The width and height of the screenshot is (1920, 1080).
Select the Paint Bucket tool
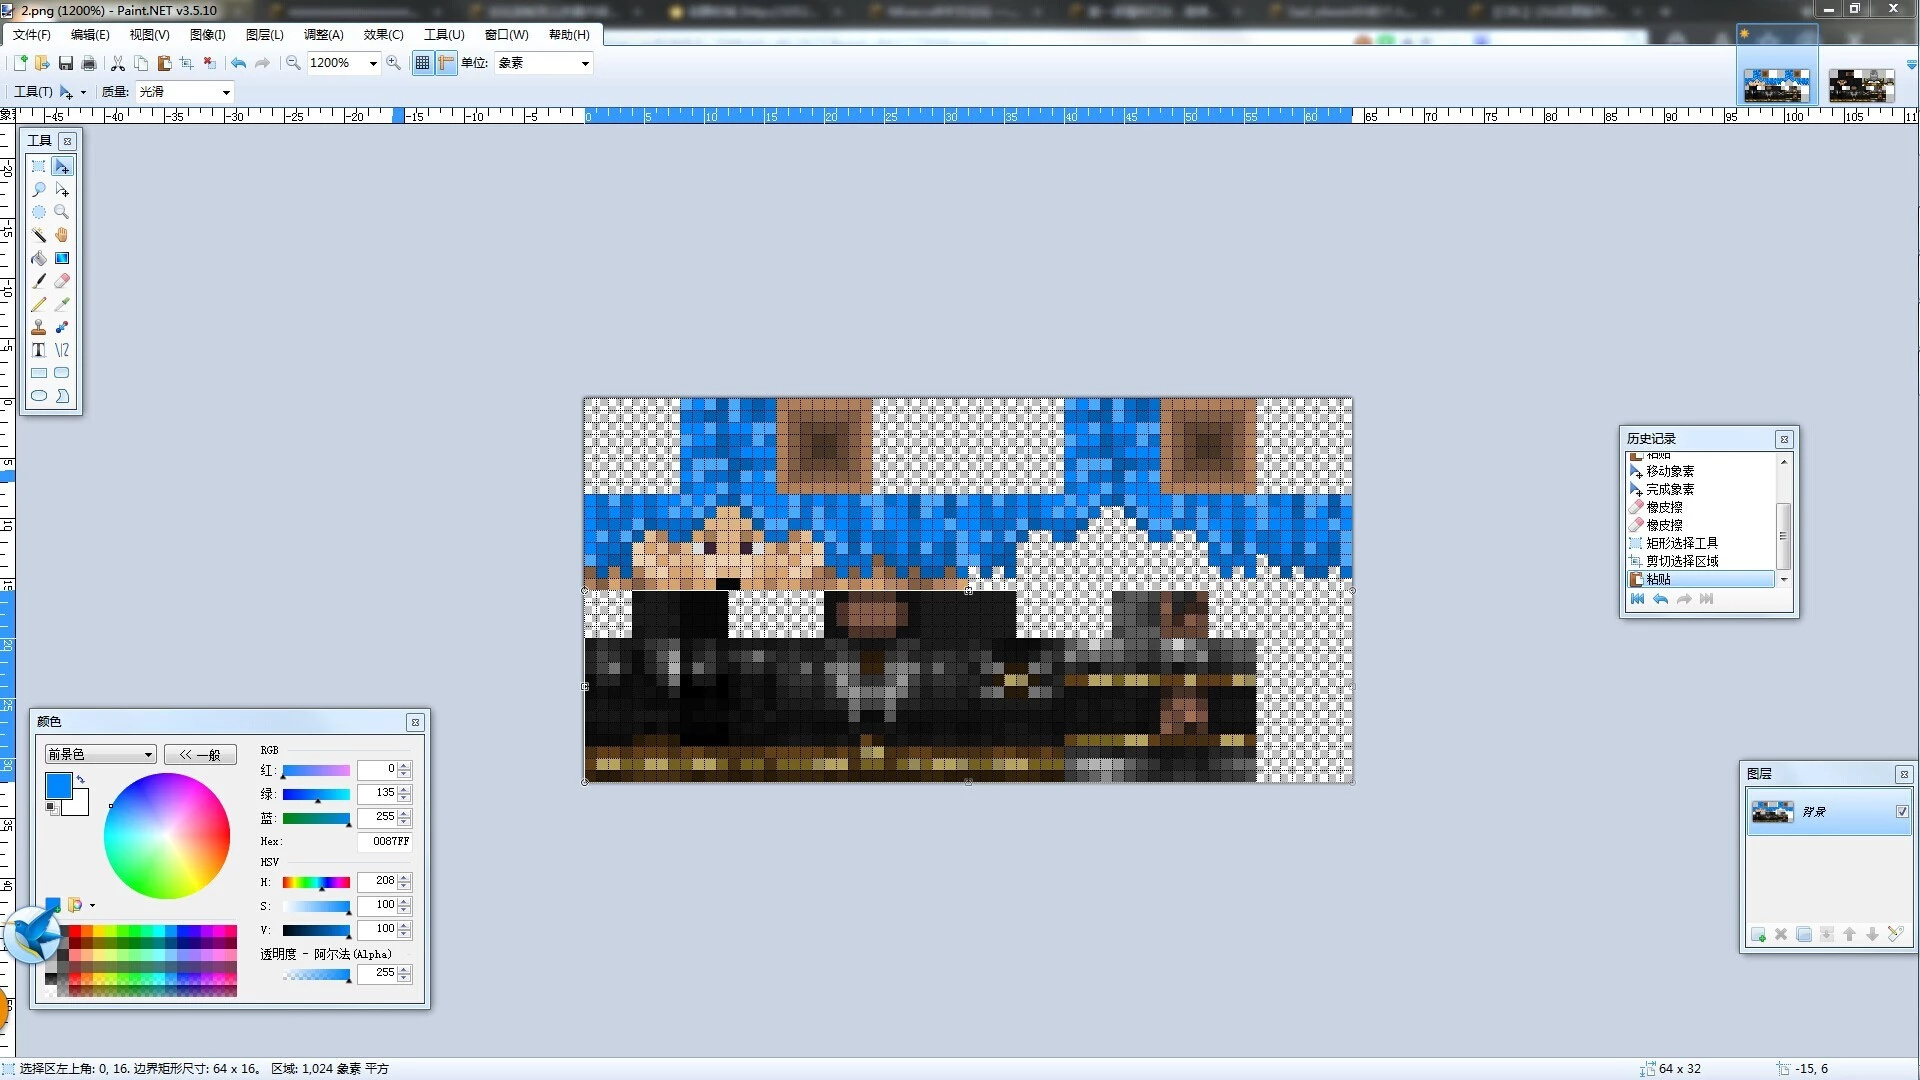(x=39, y=258)
